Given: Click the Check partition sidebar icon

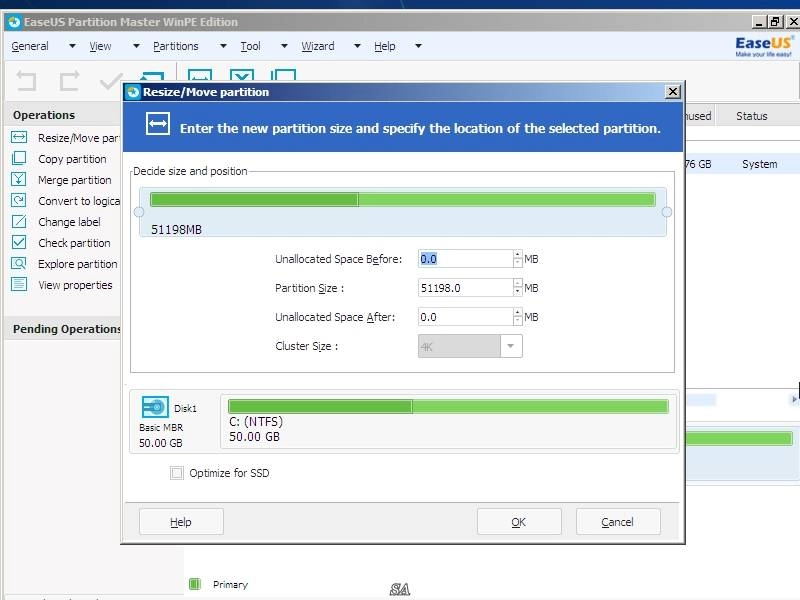Looking at the screenshot, I should pos(19,242).
